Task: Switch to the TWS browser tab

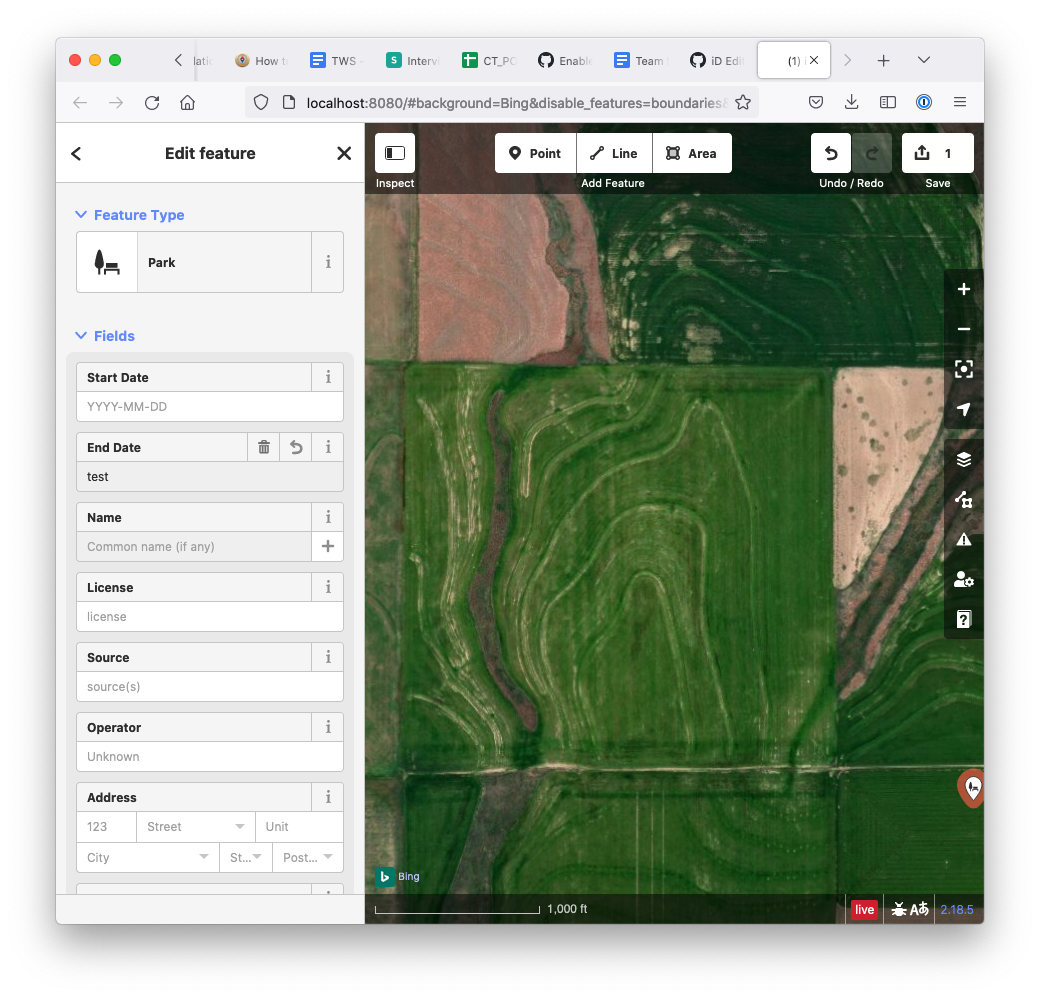Action: tap(334, 61)
